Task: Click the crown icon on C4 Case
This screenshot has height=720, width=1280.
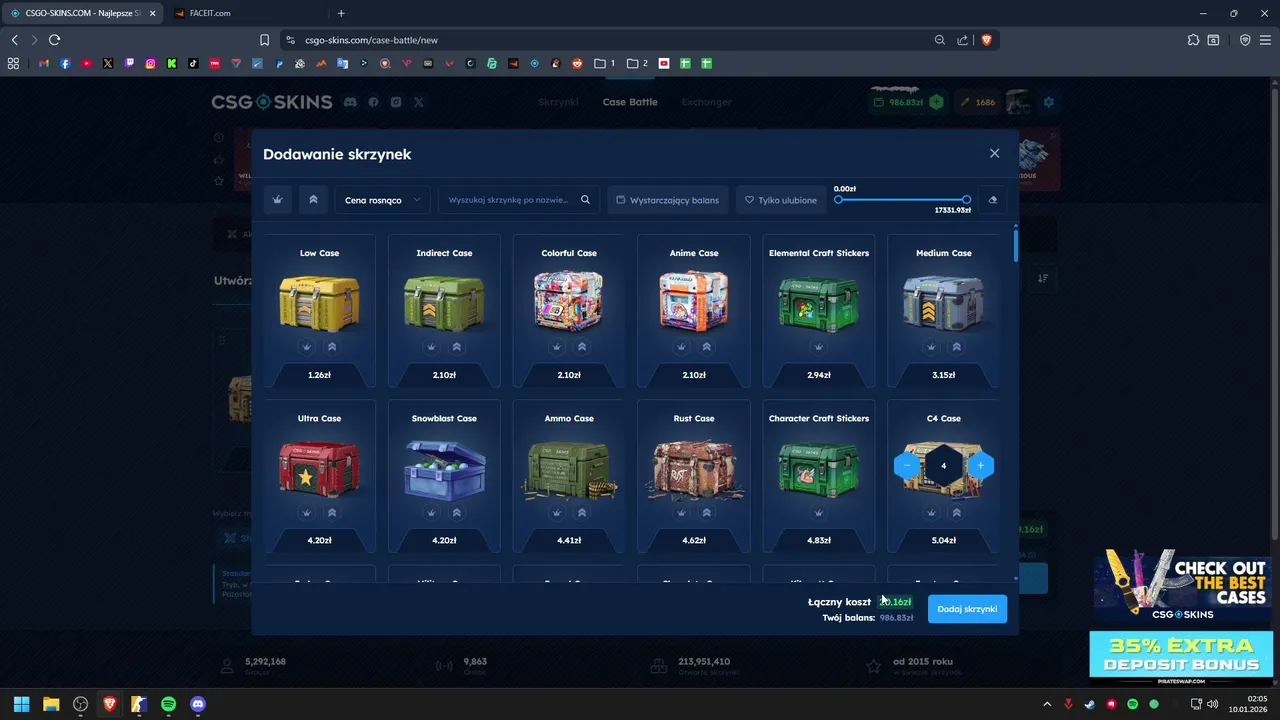Action: point(931,512)
